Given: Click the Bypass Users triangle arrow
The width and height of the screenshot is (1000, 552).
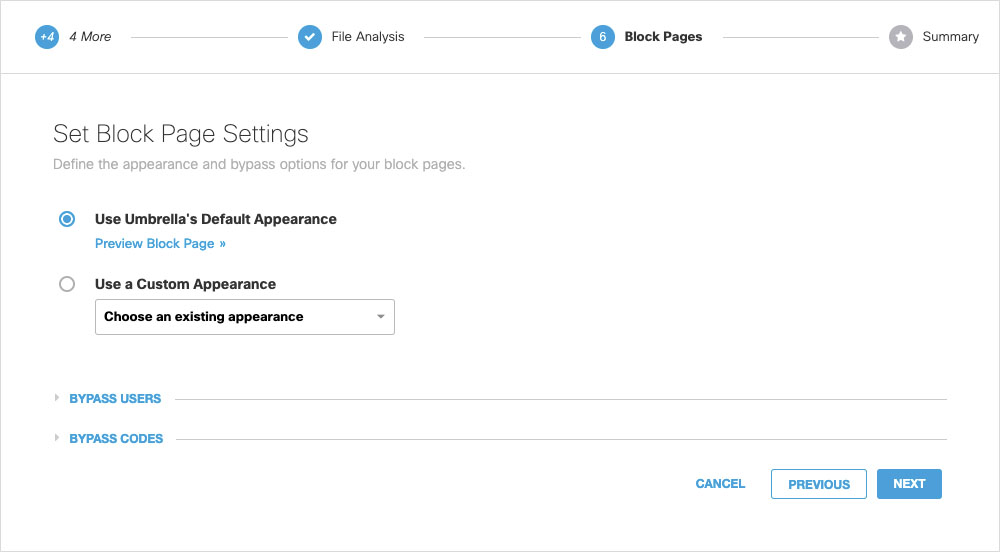Looking at the screenshot, I should point(57,398).
